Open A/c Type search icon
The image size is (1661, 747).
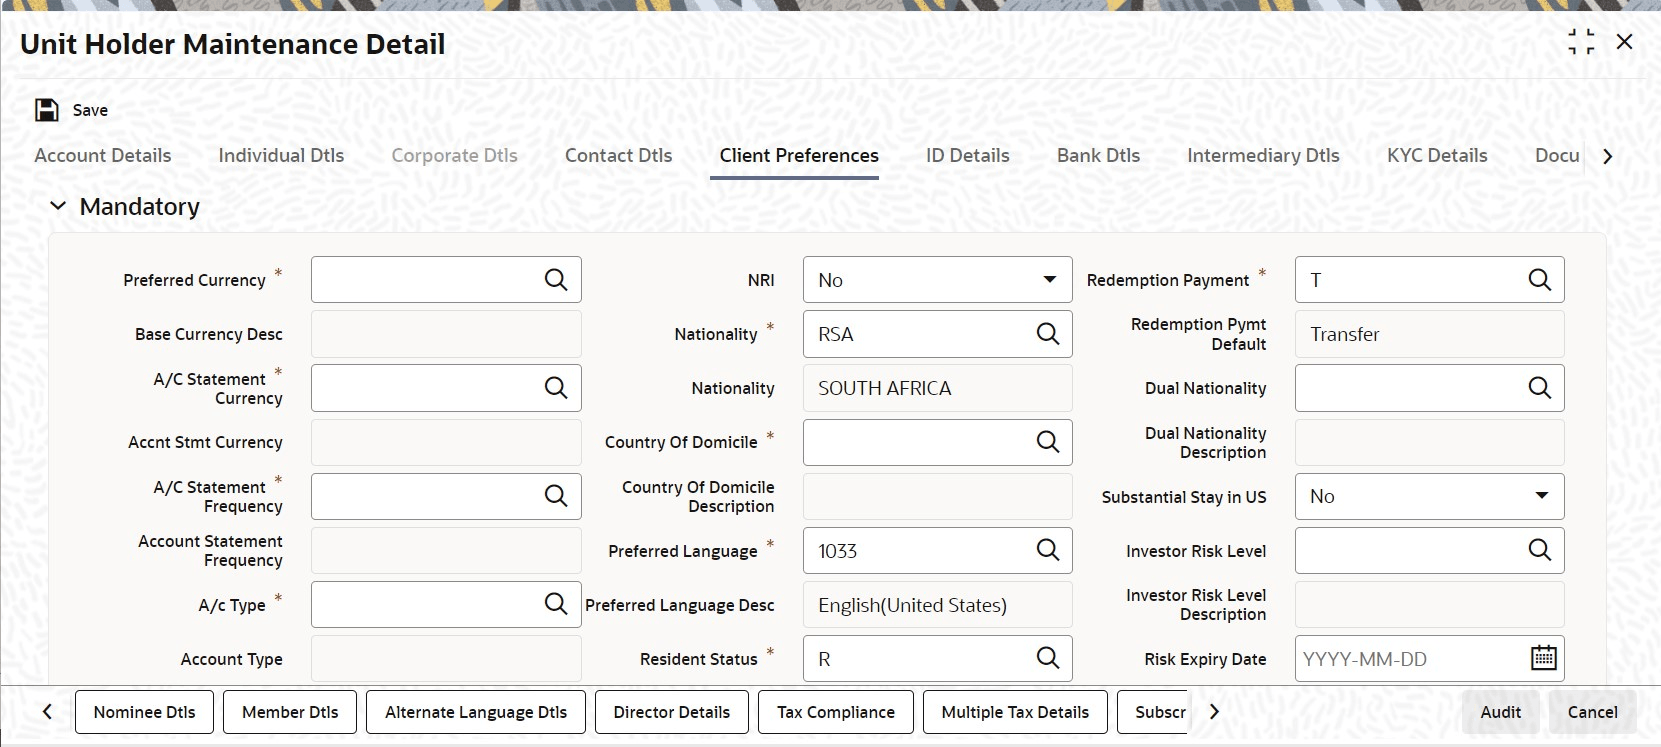click(x=556, y=604)
